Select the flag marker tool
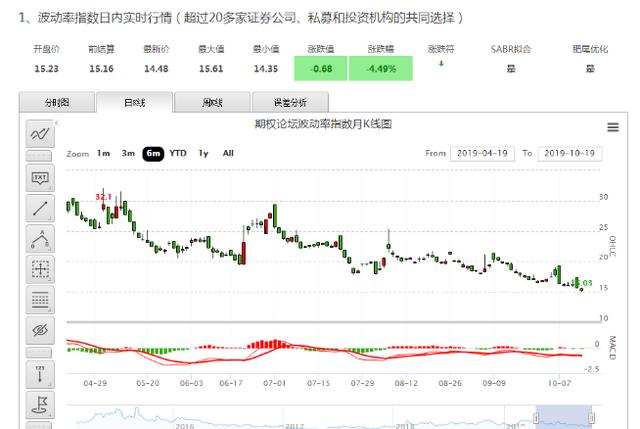The width and height of the screenshot is (640, 429). point(40,405)
